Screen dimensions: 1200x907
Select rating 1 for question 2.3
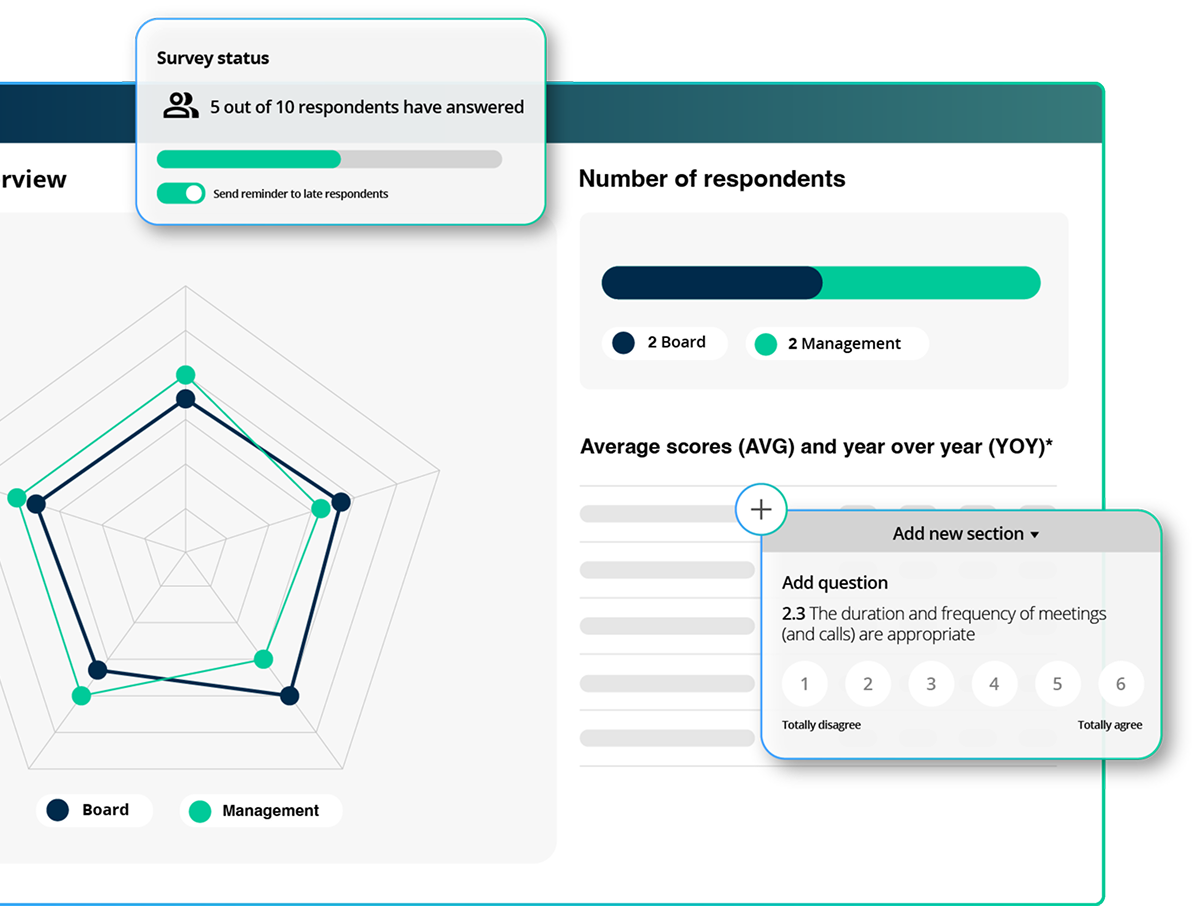[x=805, y=684]
